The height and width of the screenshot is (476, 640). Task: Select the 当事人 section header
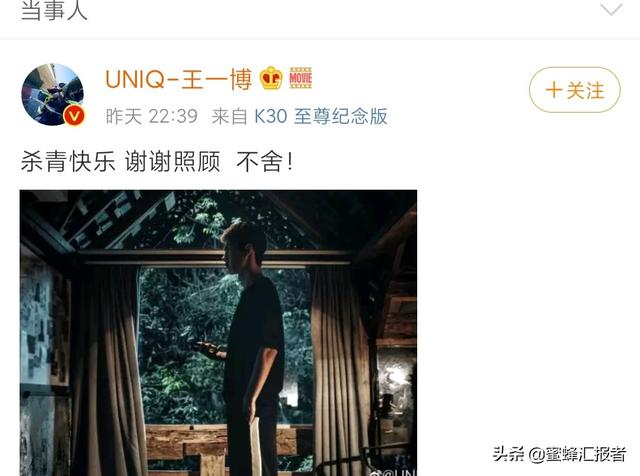pos(54,10)
